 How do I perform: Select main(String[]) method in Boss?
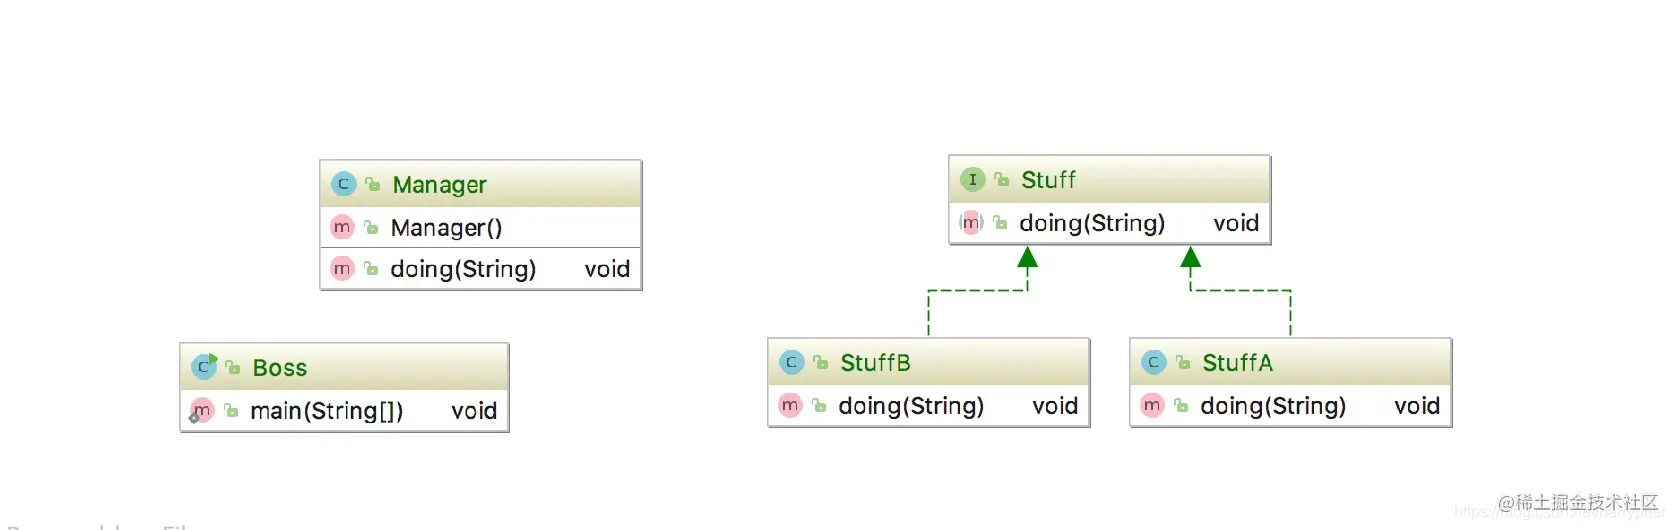tap(344, 410)
